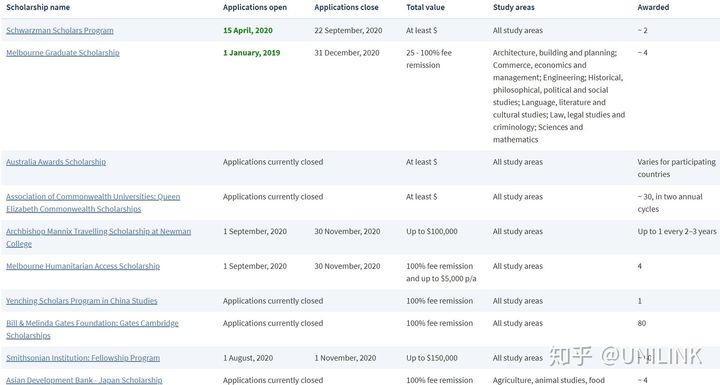720x385 pixels.
Task: Click the Applications close column header
Action: (x=346, y=7)
